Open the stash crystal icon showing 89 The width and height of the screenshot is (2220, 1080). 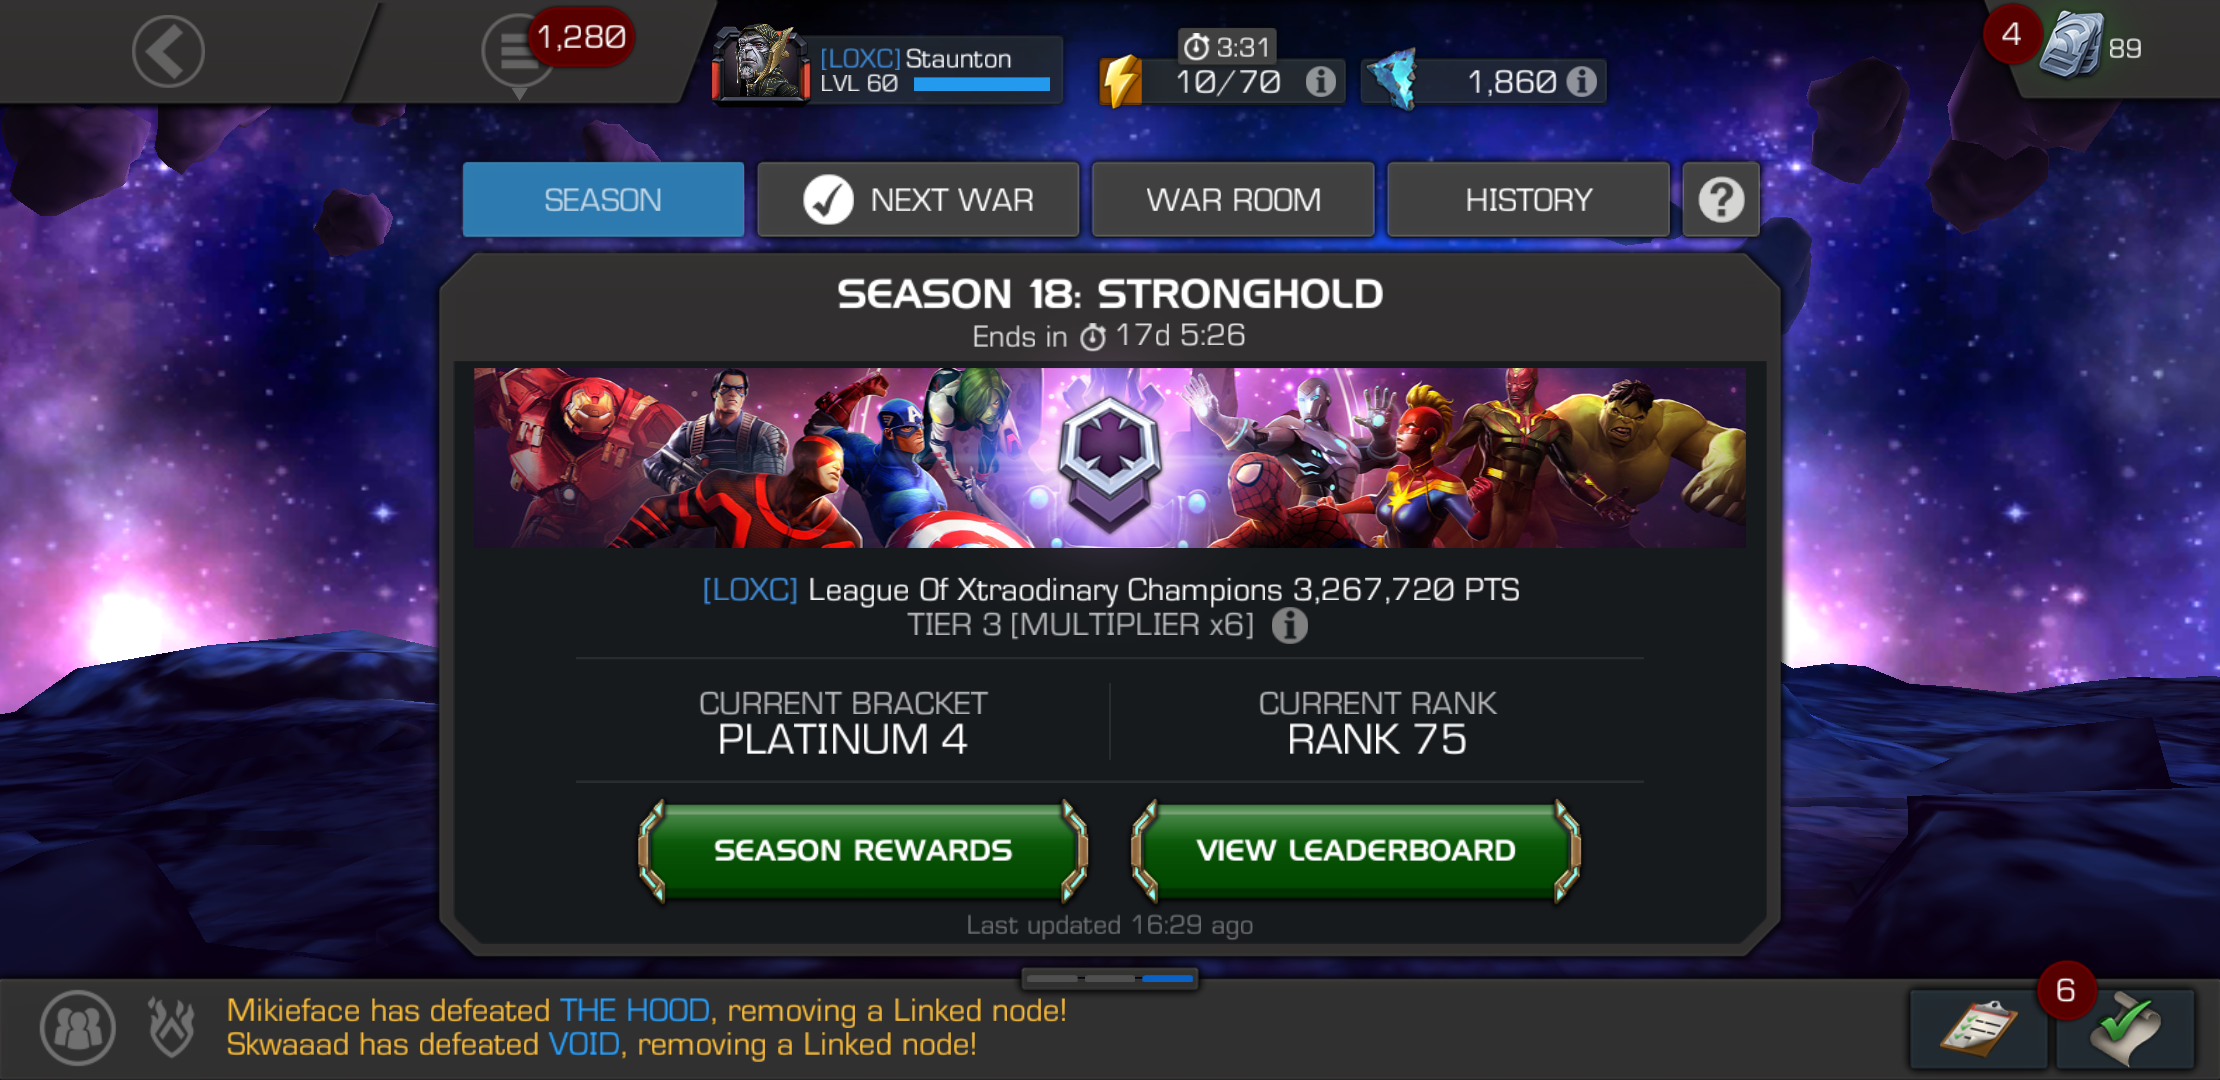coord(2072,46)
